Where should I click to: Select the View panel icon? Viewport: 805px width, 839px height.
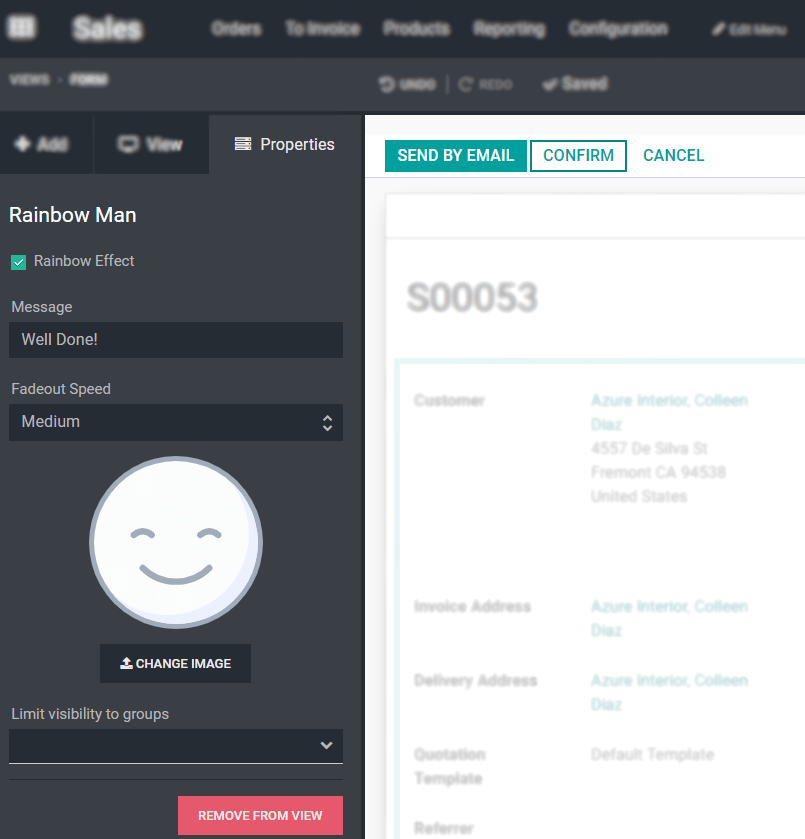(x=150, y=143)
